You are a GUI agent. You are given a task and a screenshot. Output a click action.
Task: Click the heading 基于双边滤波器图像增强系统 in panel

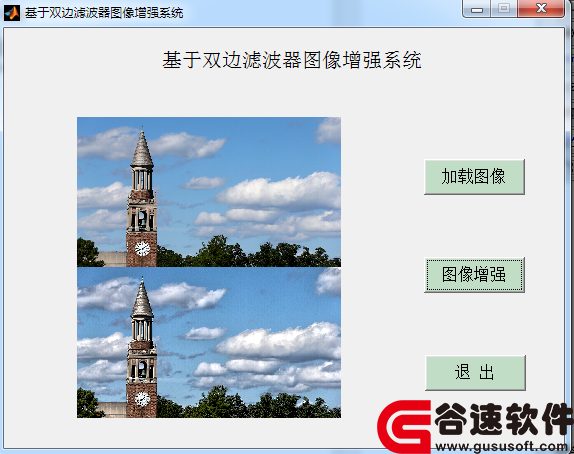click(x=292, y=60)
